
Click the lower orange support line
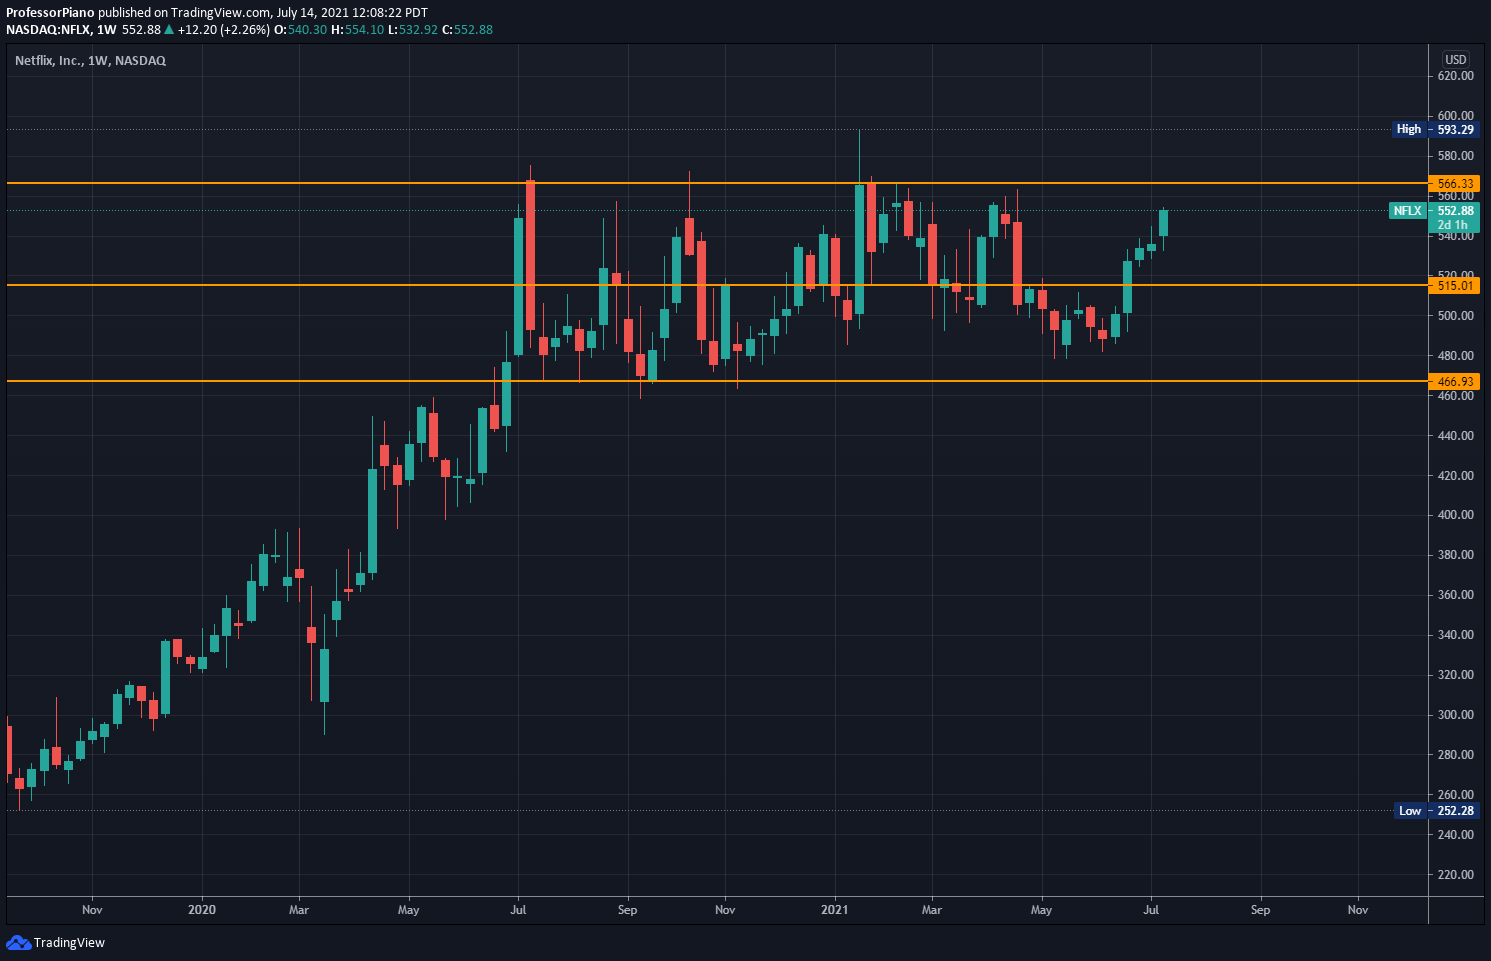coord(717,381)
